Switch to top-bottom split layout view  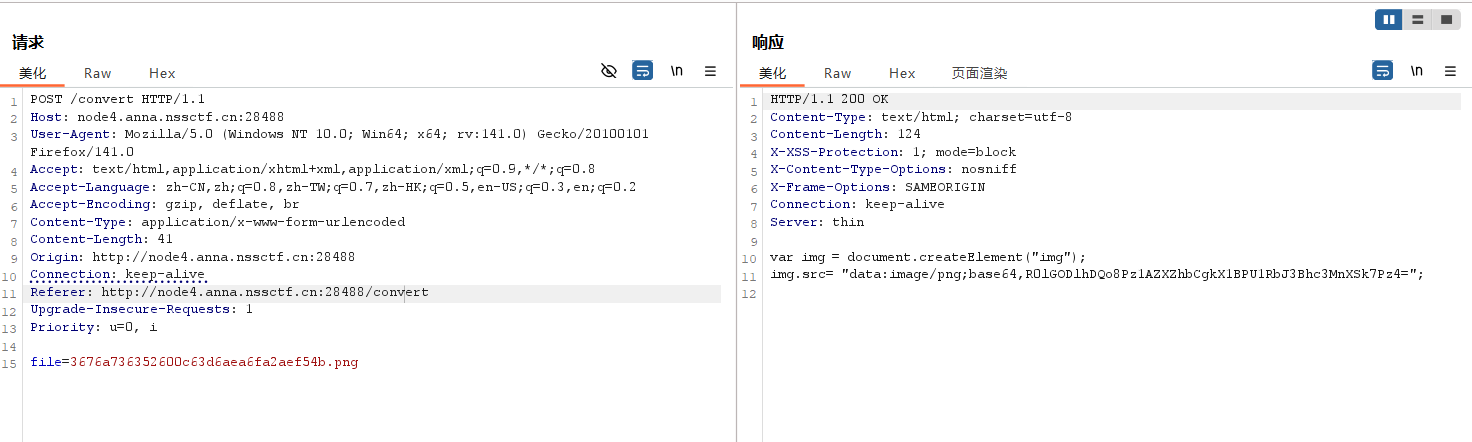point(1417,19)
